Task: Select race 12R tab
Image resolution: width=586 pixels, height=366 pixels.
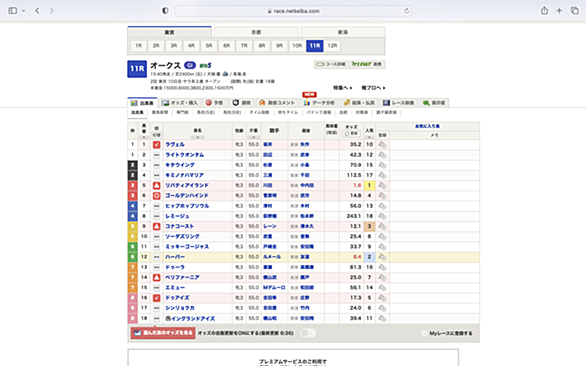Action: [332, 46]
